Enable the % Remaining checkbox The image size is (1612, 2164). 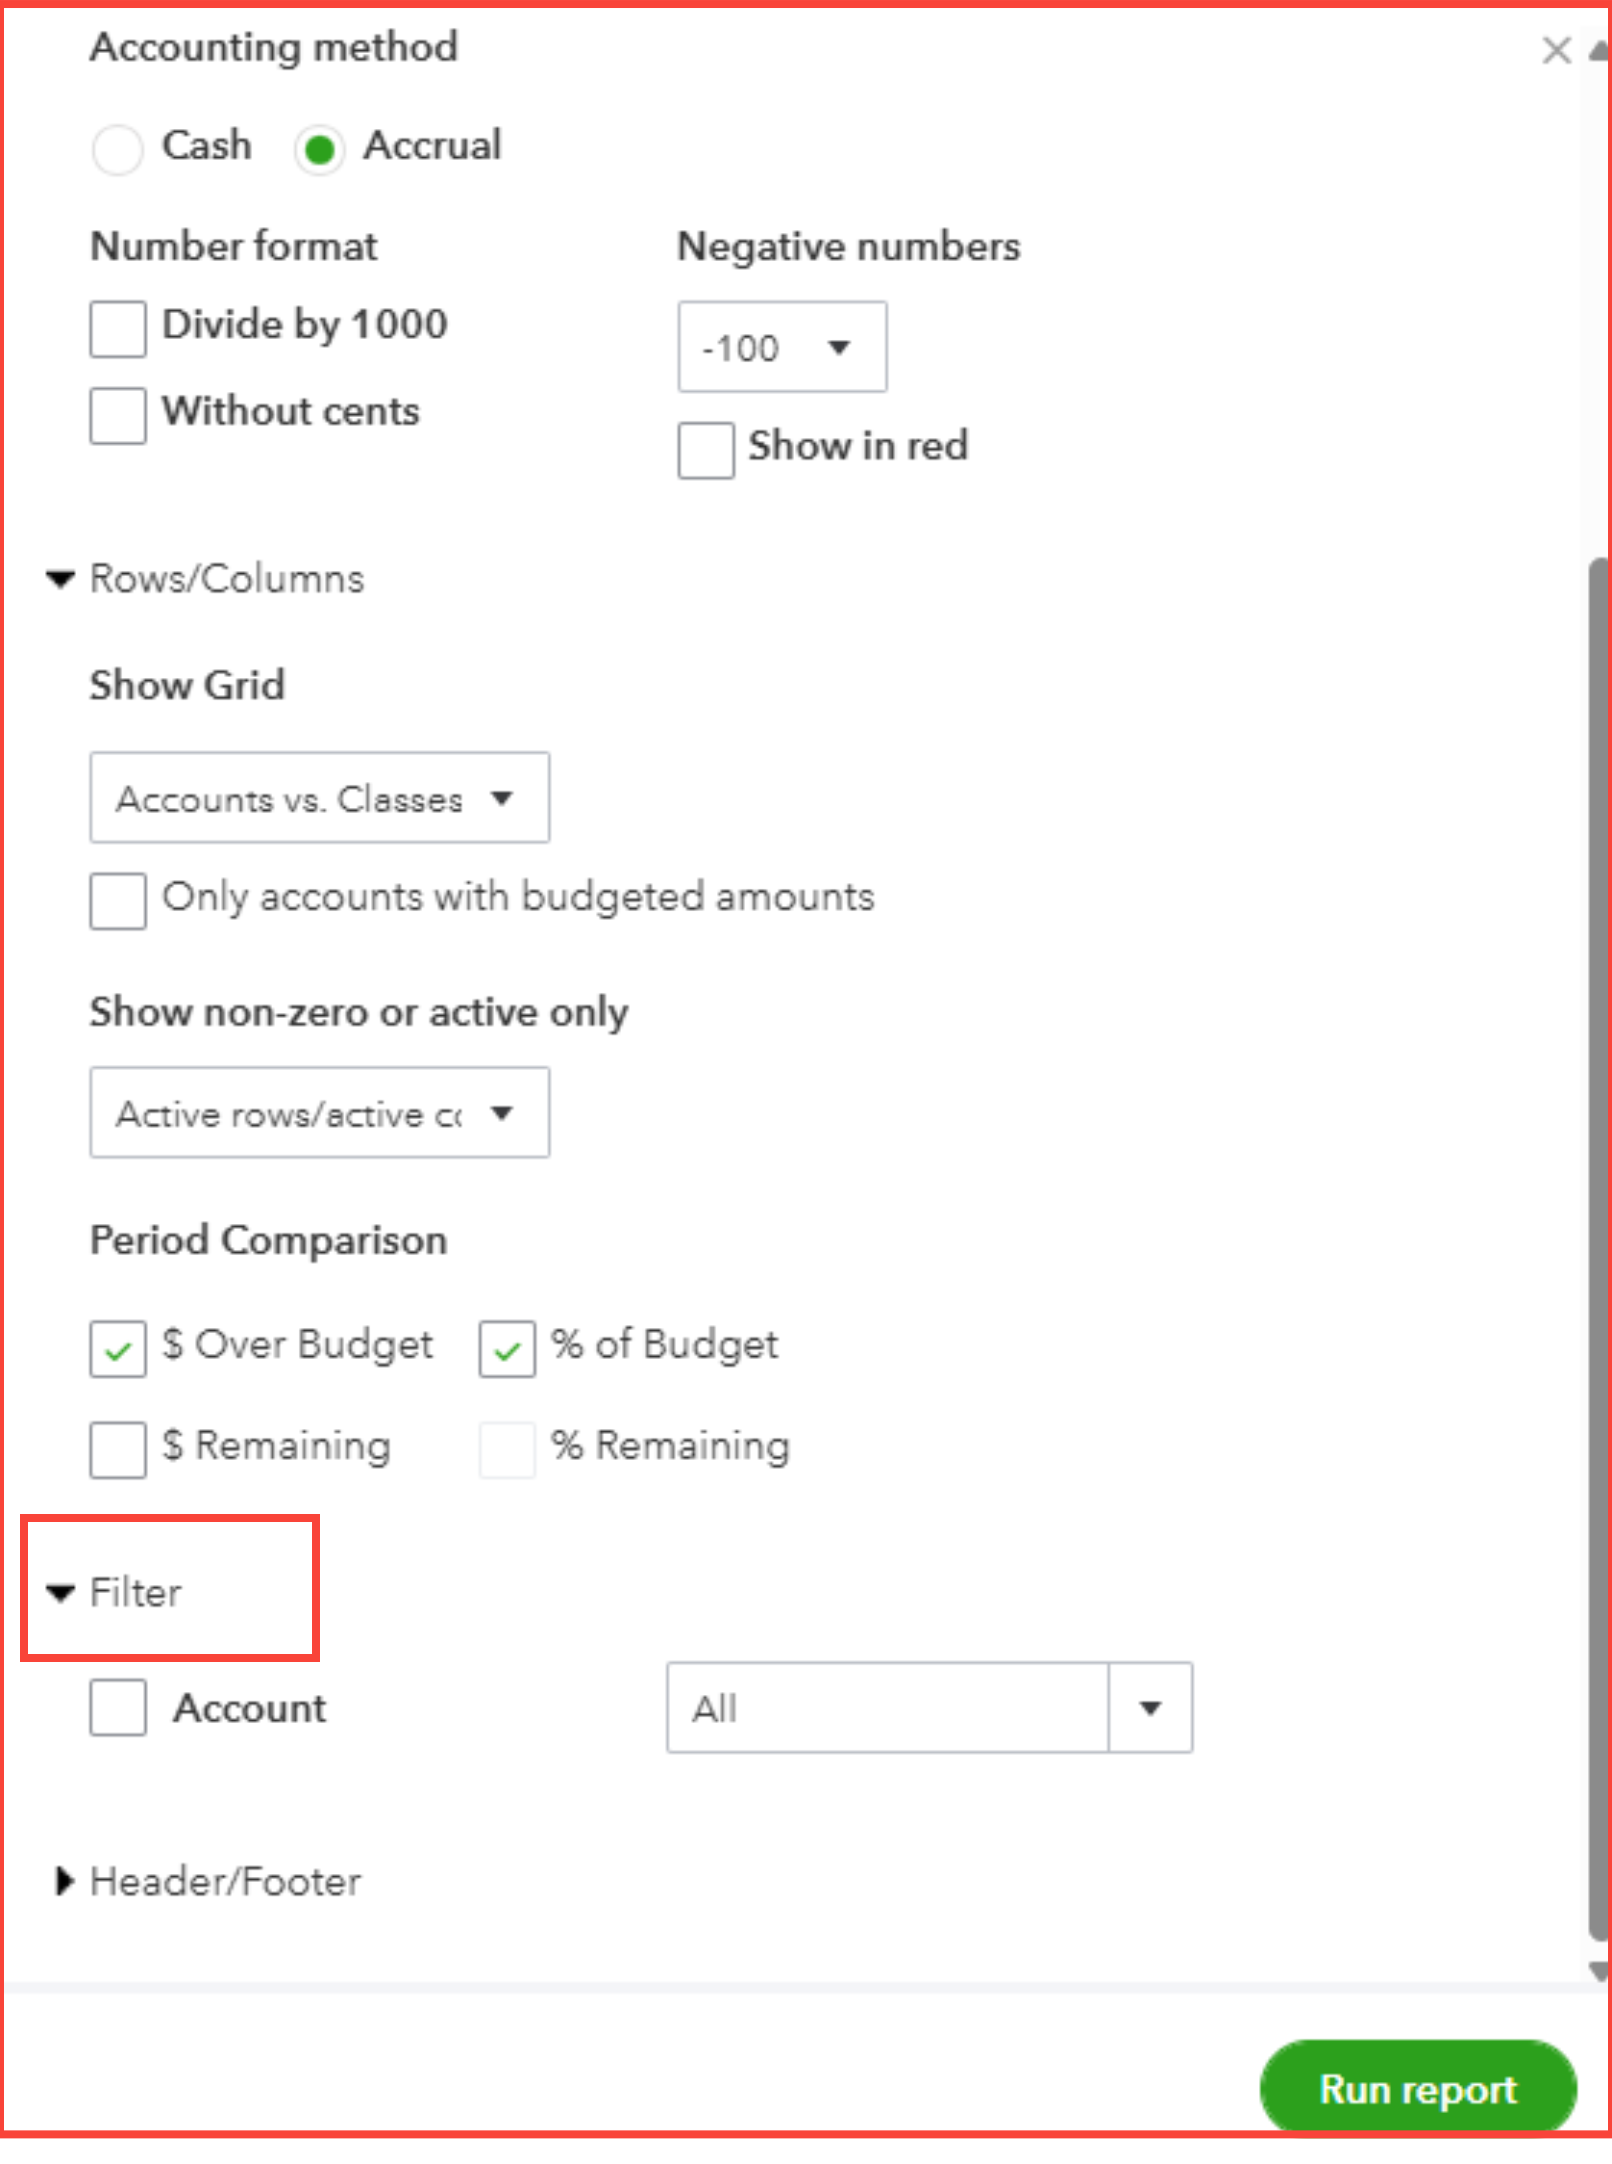pyautogui.click(x=507, y=1450)
